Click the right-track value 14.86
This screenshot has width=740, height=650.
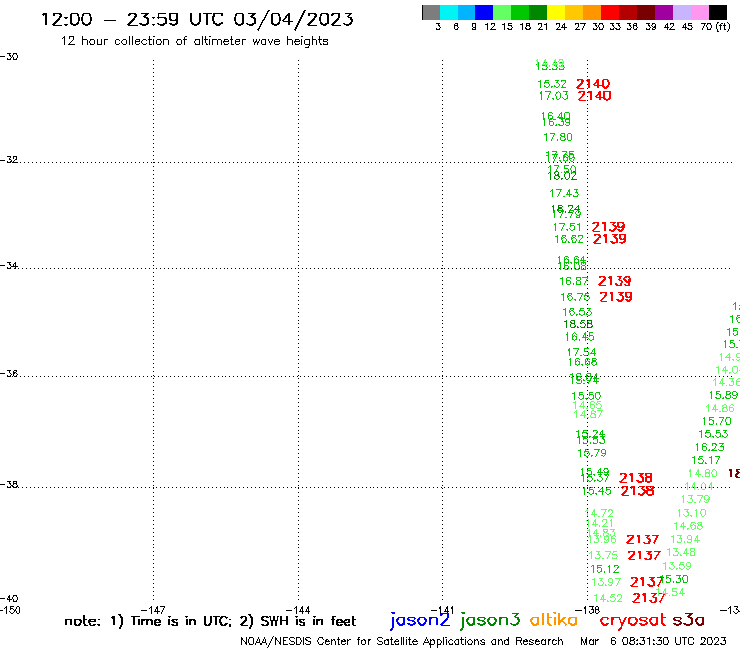click(x=720, y=408)
